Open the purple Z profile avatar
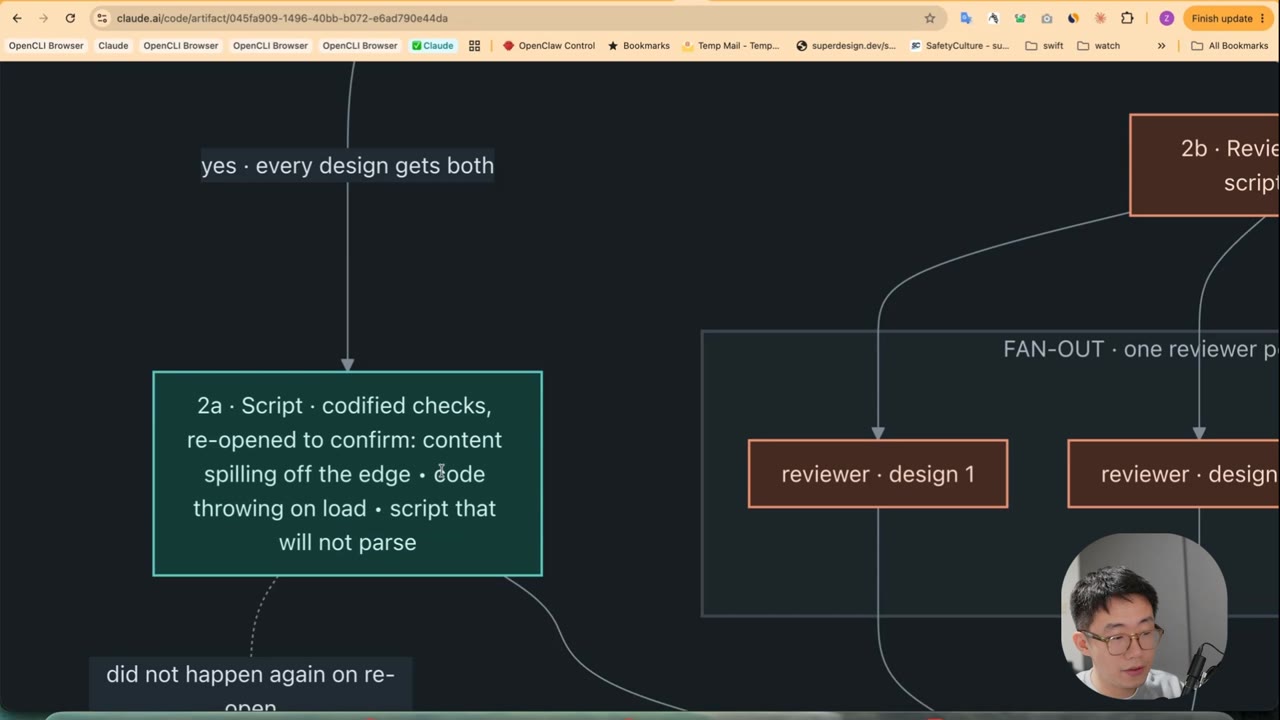Viewport: 1280px width, 720px height. [x=1166, y=18]
